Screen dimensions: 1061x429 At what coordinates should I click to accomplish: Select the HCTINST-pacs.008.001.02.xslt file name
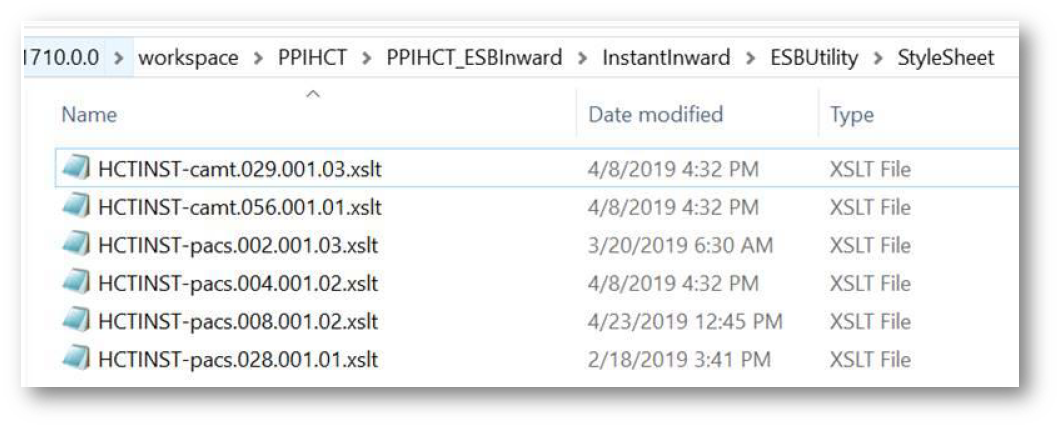(x=236, y=322)
